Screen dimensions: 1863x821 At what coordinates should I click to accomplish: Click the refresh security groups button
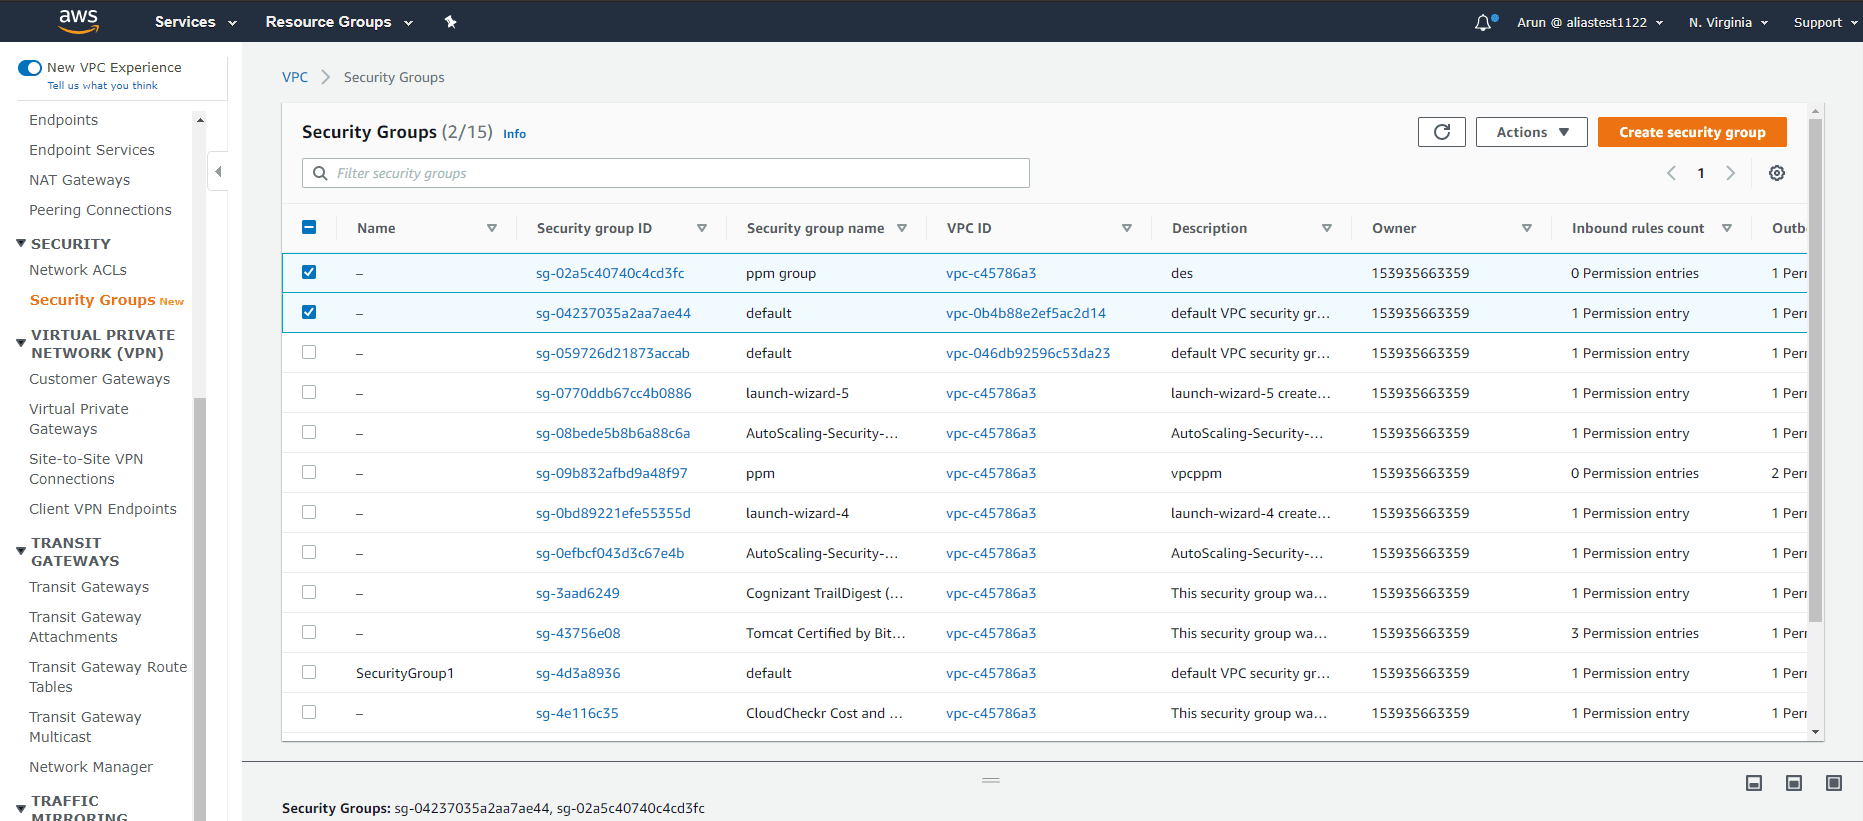1441,132
